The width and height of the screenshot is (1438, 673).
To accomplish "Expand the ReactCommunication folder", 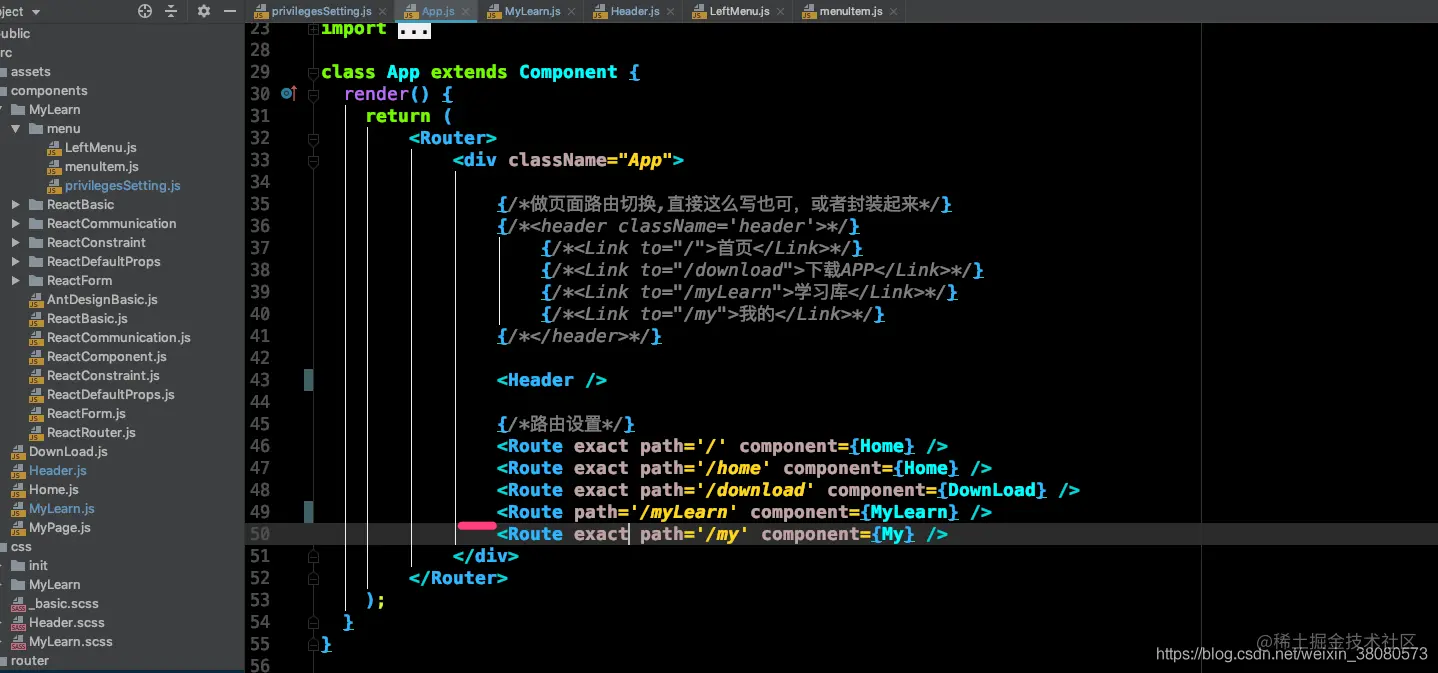I will (16, 224).
